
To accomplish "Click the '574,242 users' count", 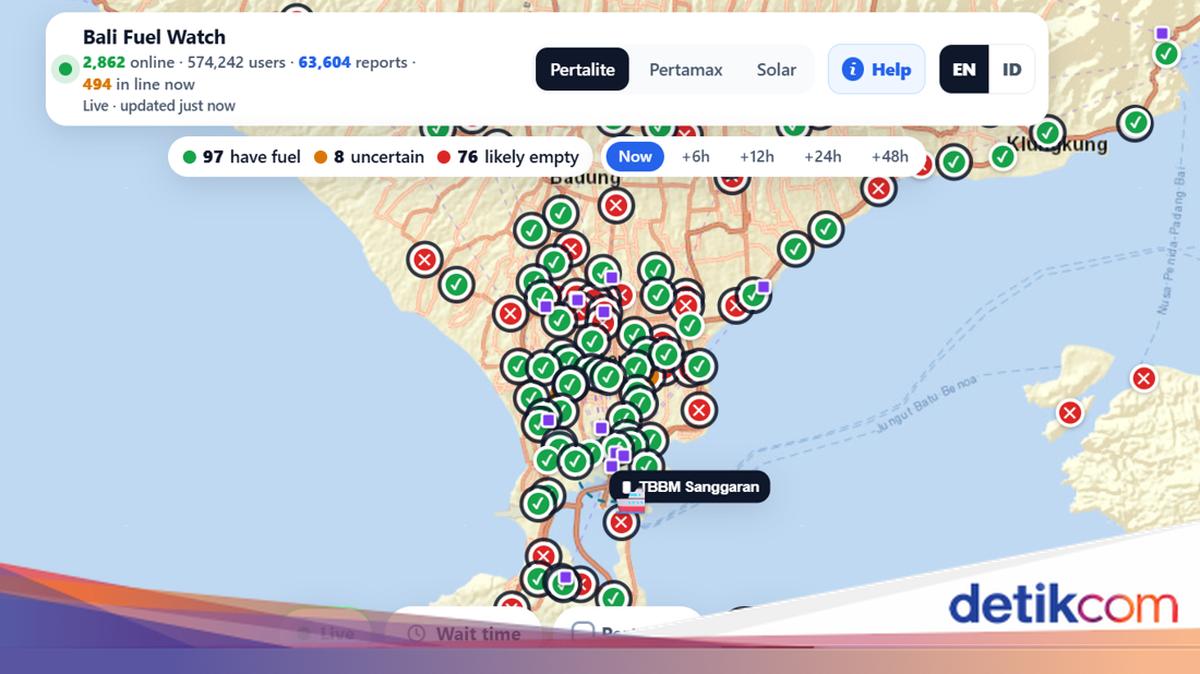I will click(x=237, y=62).
